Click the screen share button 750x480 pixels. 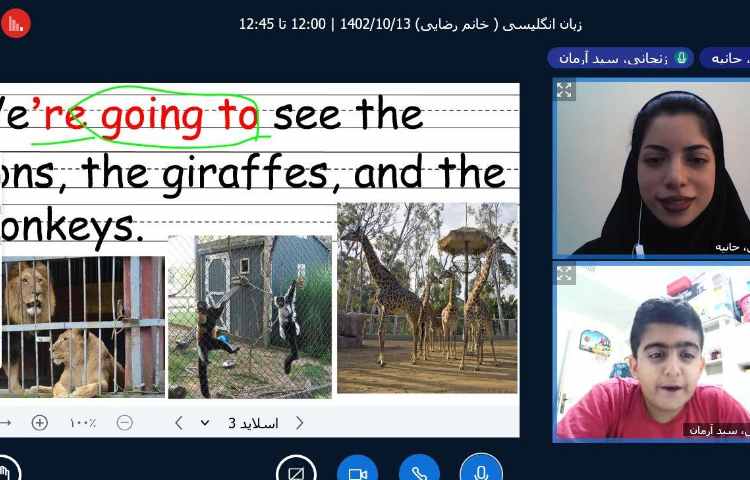click(295, 472)
